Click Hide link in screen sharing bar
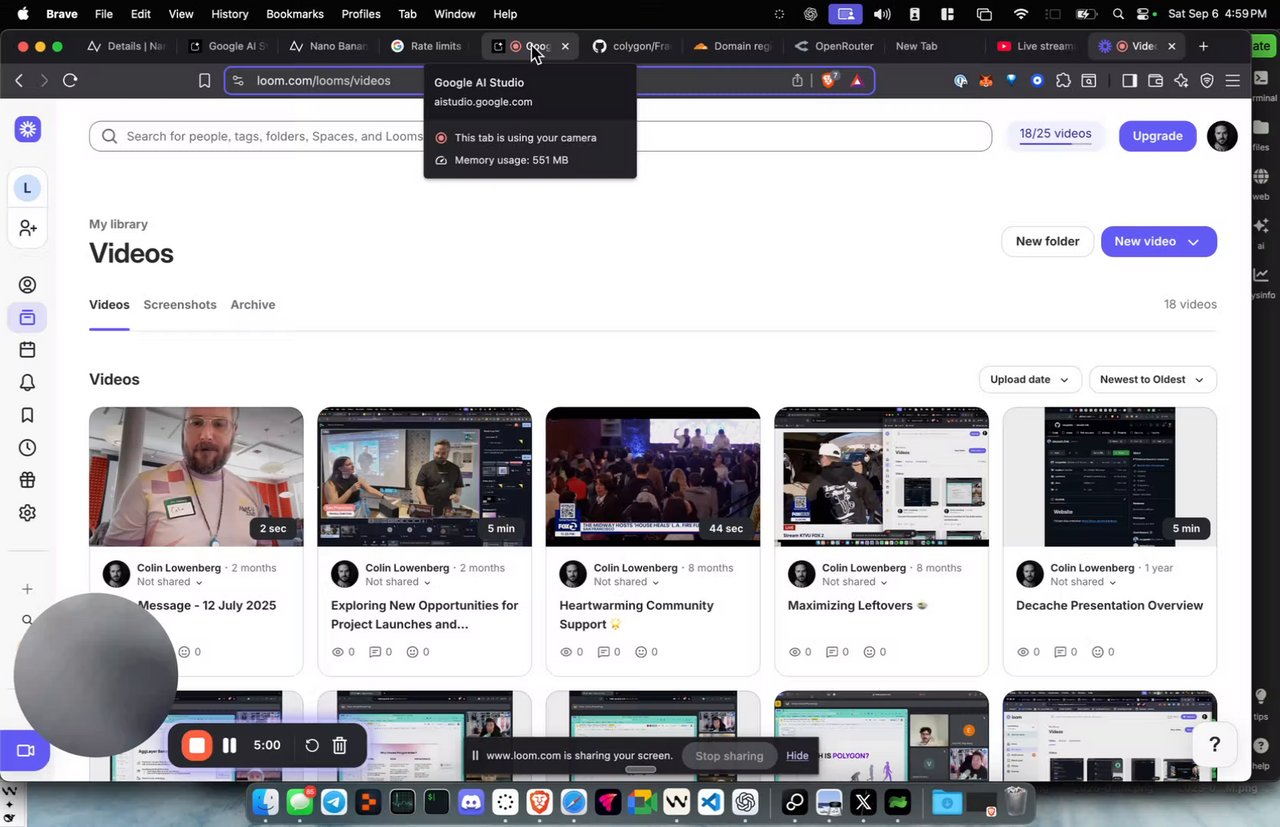This screenshot has height=827, width=1280. click(797, 756)
